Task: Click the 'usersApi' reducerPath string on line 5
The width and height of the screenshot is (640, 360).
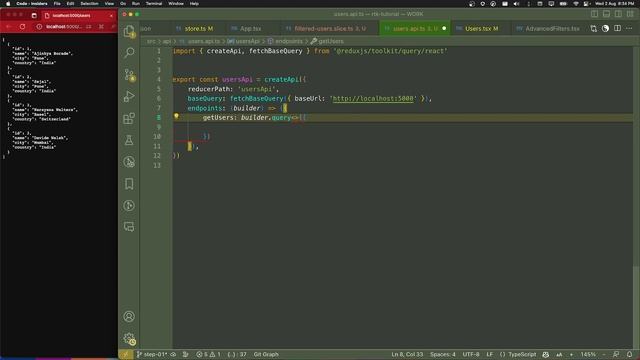Action: [257, 89]
